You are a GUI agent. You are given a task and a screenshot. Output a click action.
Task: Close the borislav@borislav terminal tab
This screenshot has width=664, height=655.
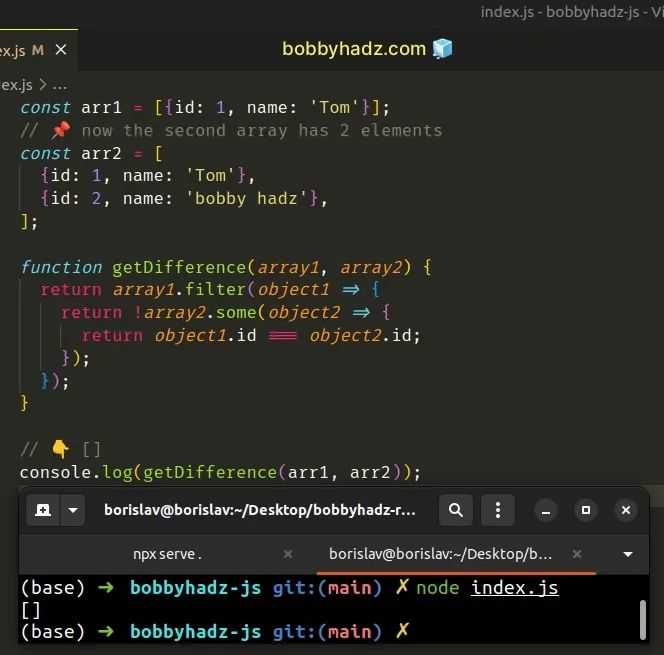(x=577, y=554)
